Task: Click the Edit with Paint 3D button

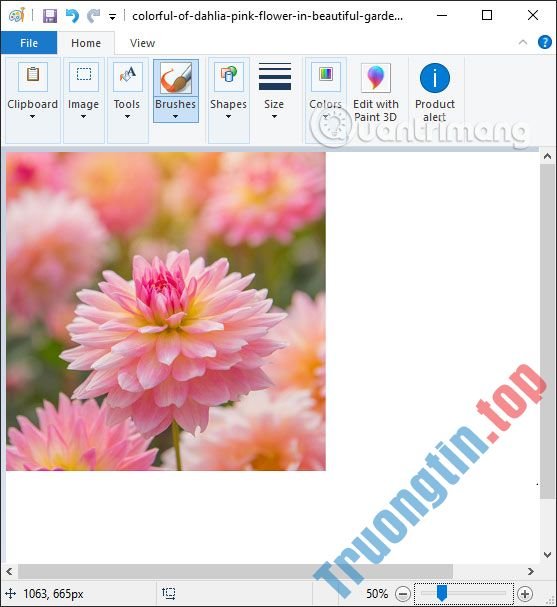Action: click(x=375, y=93)
